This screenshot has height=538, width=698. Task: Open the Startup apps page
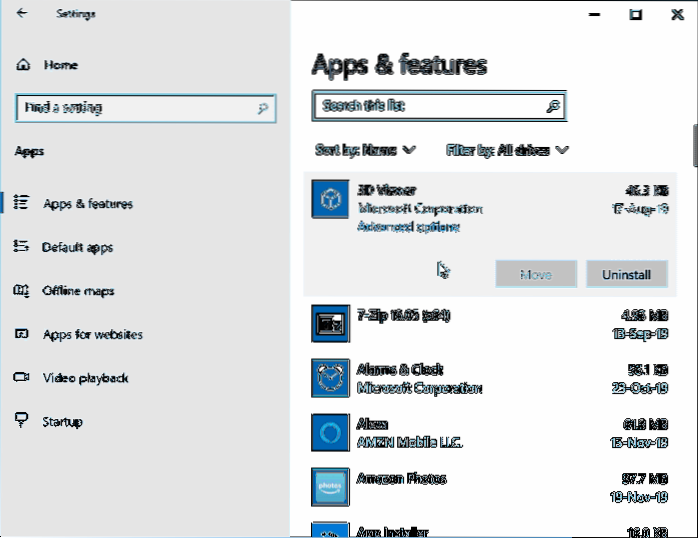(x=62, y=422)
